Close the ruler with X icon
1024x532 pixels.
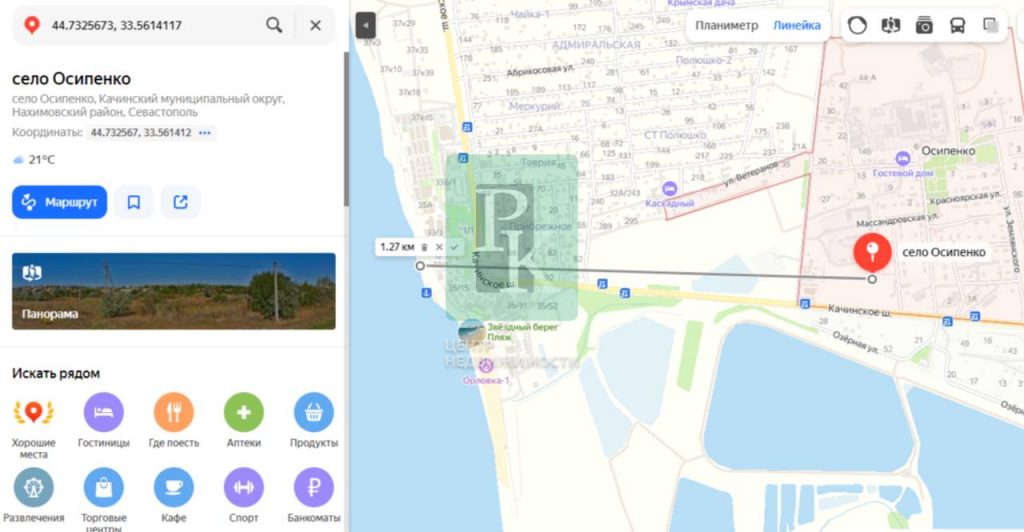pyautogui.click(x=439, y=247)
